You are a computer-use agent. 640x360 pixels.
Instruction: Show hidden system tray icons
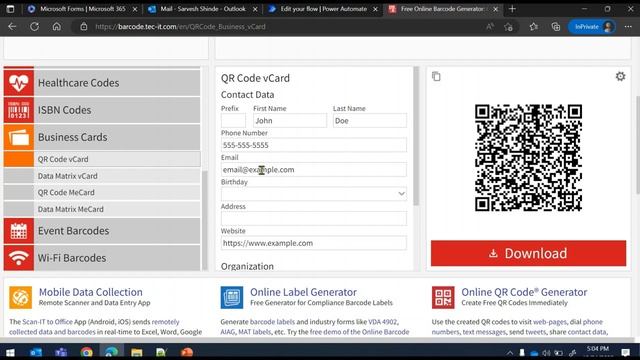[x=510, y=353]
